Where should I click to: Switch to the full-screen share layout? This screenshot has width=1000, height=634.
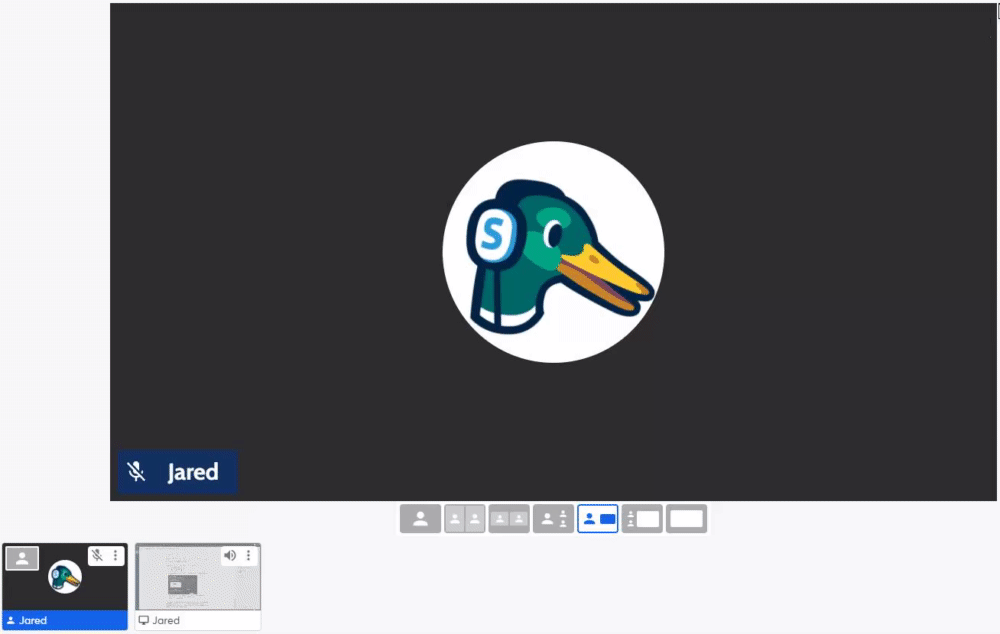click(x=686, y=519)
